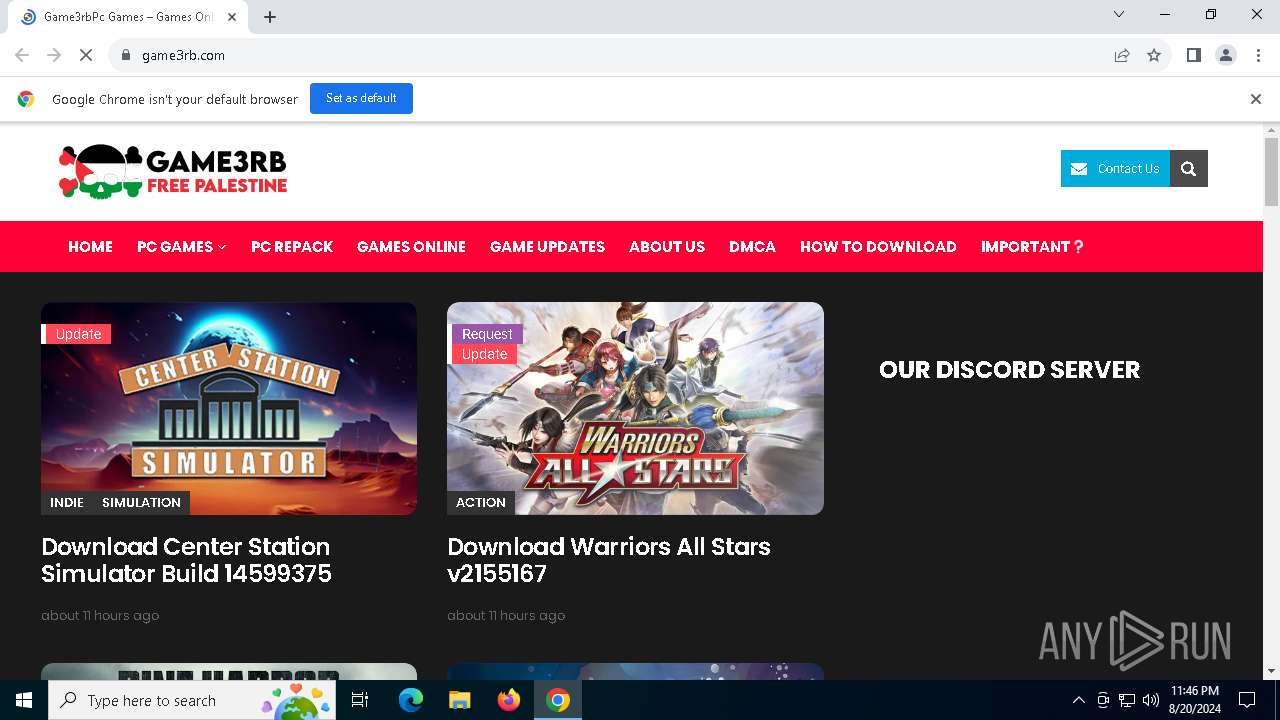Open network status tray icon
Screen dimensions: 1280x720
point(1127,700)
